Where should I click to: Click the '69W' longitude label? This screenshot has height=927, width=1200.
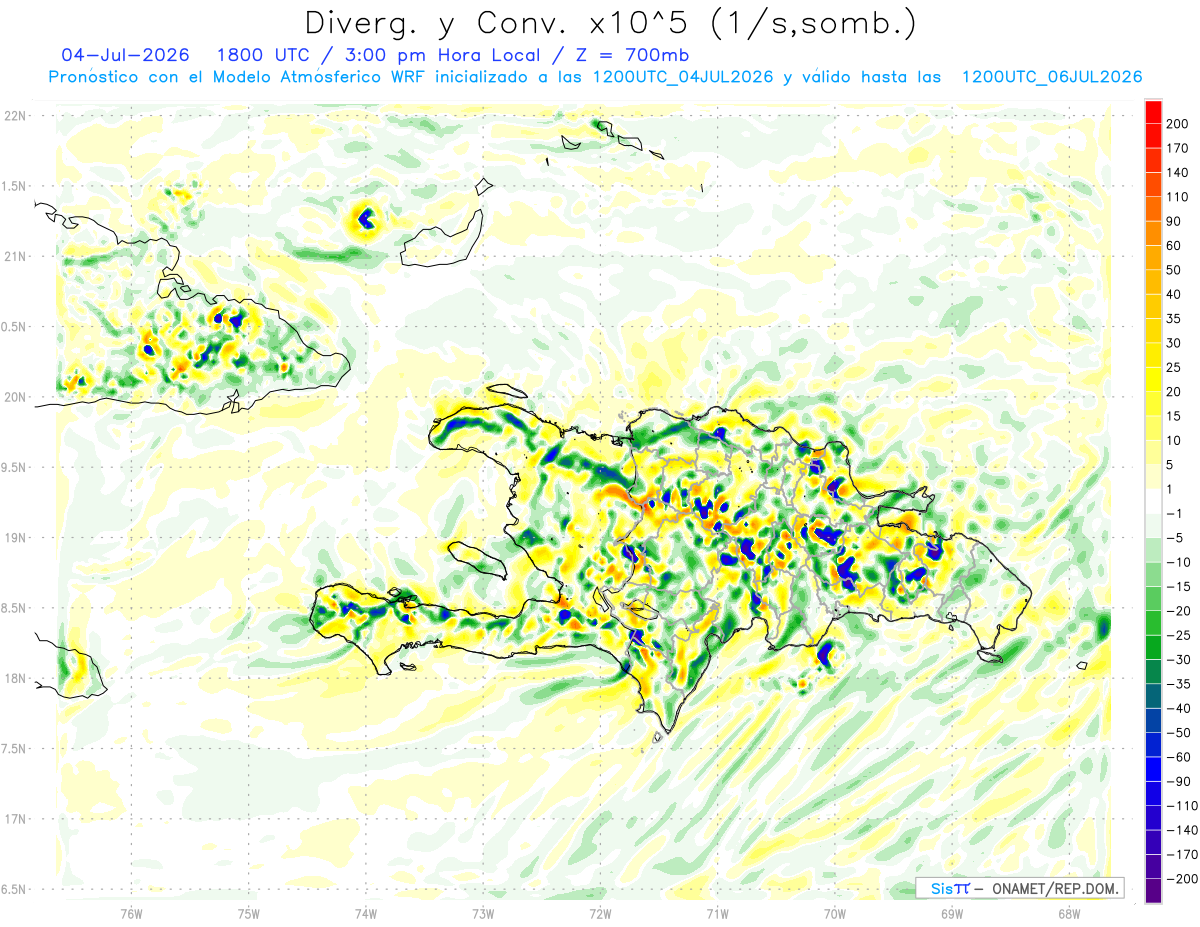[952, 914]
